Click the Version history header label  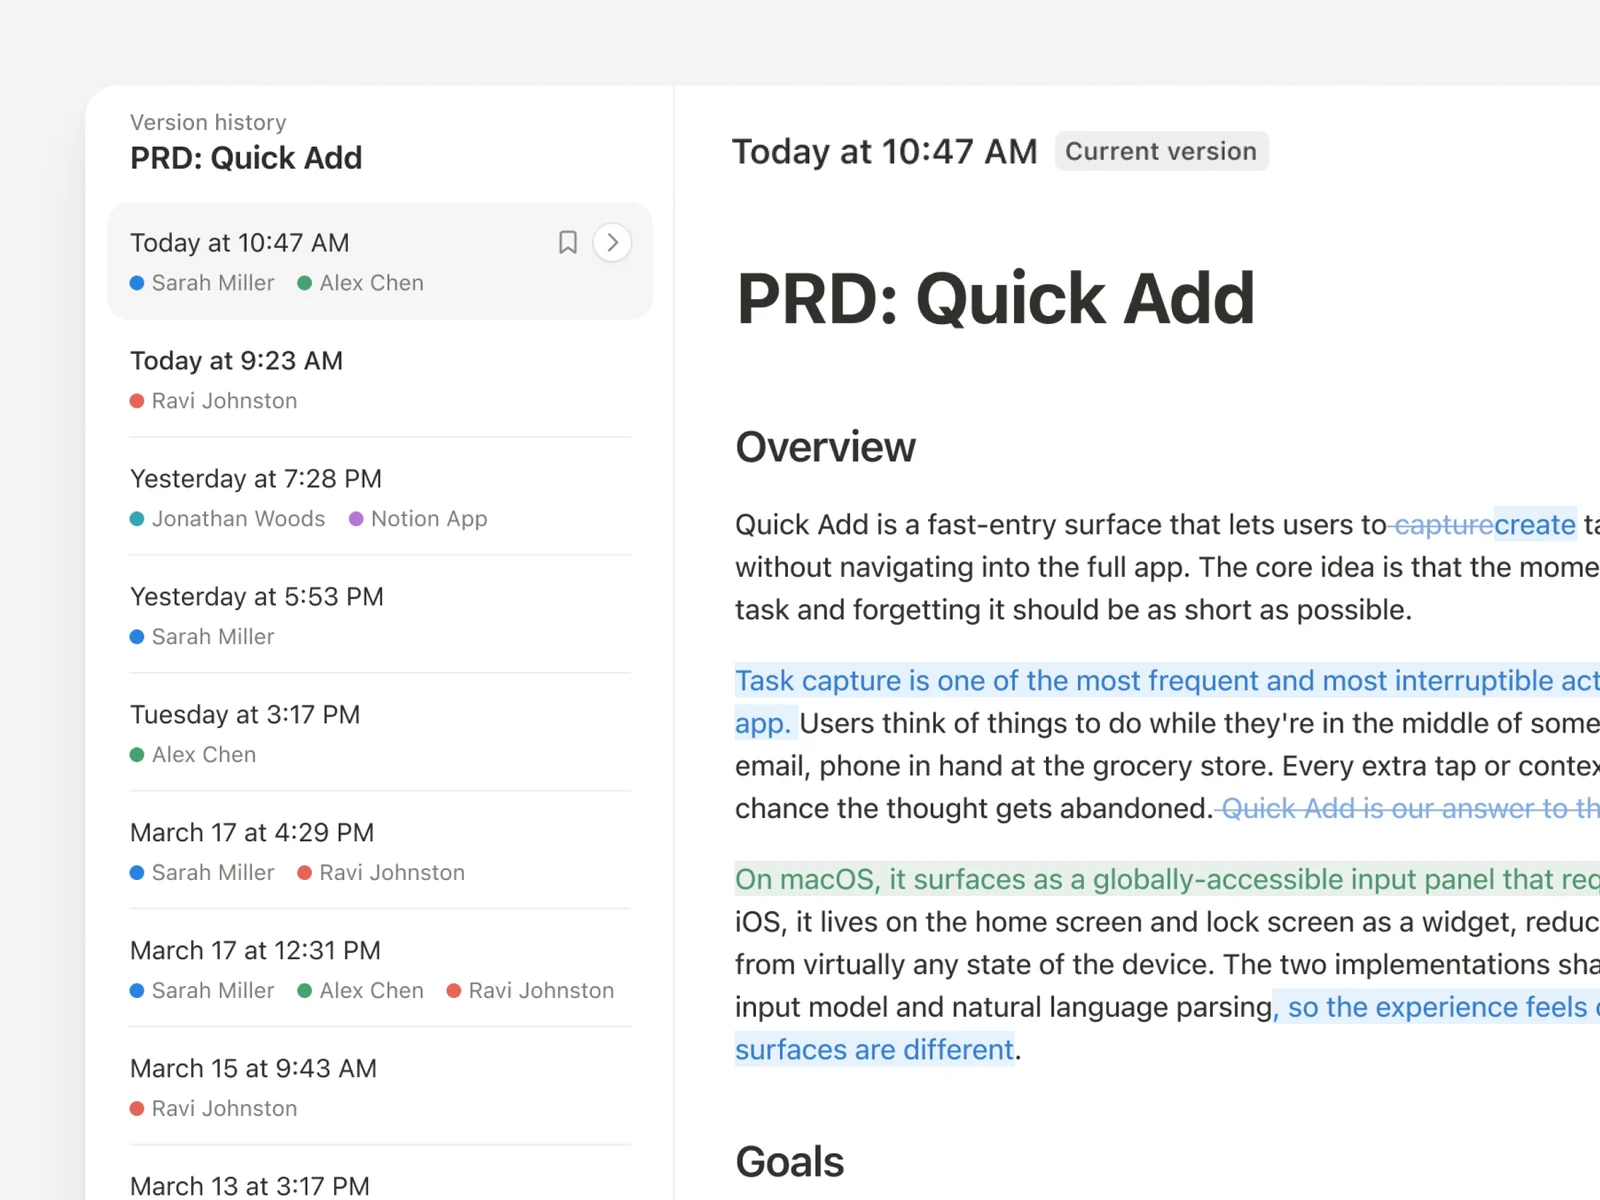point(208,122)
